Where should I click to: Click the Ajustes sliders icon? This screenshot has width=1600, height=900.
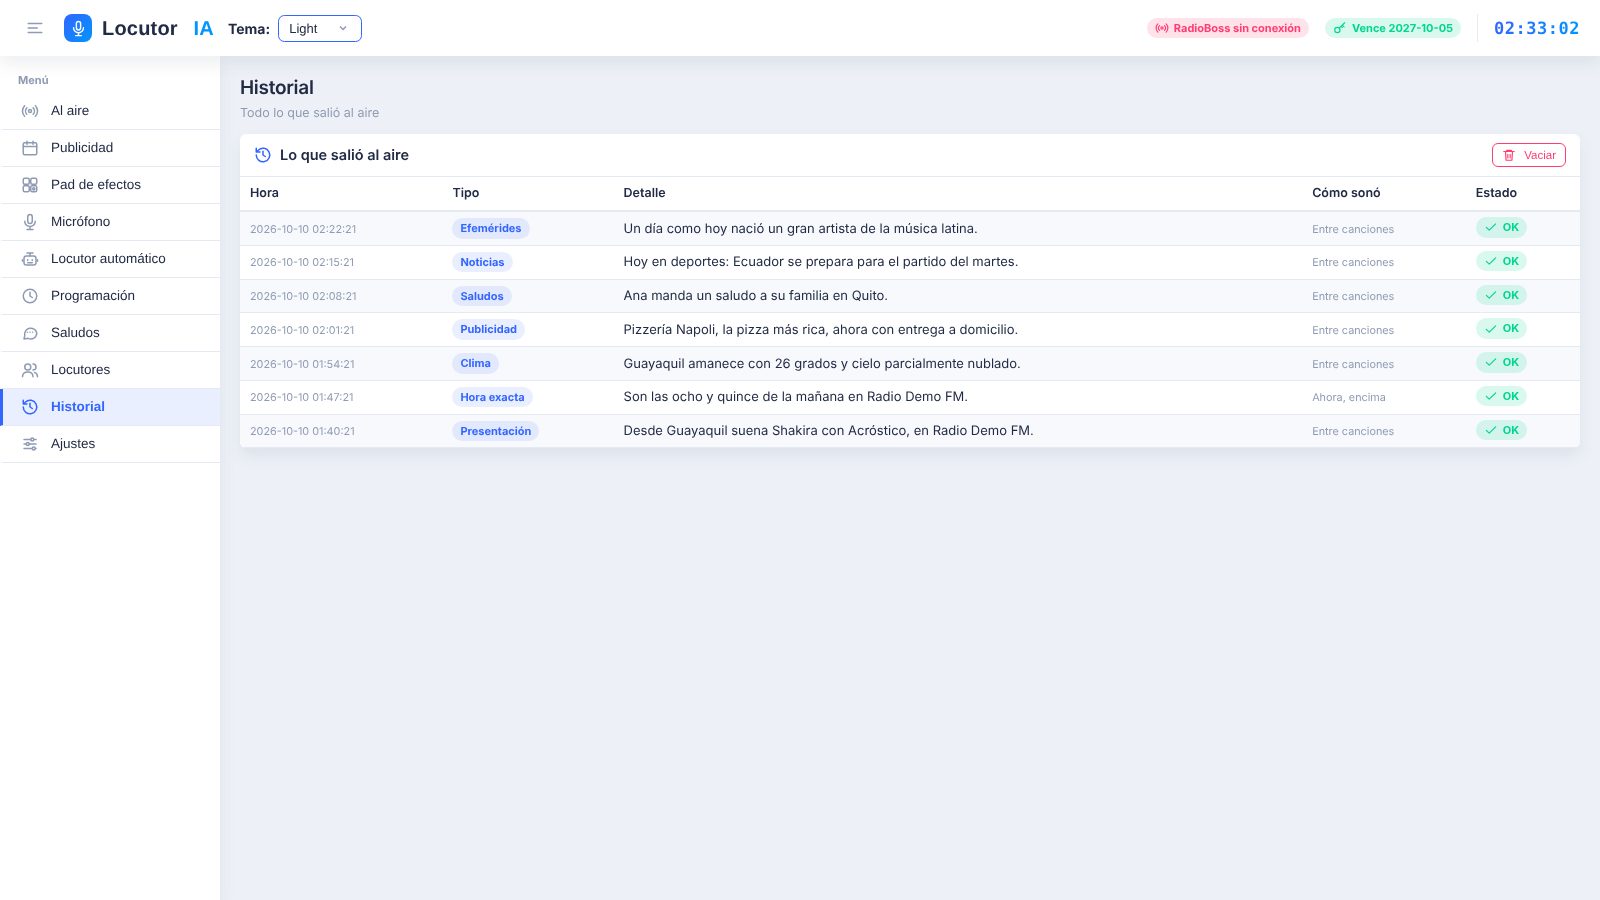(x=30, y=444)
